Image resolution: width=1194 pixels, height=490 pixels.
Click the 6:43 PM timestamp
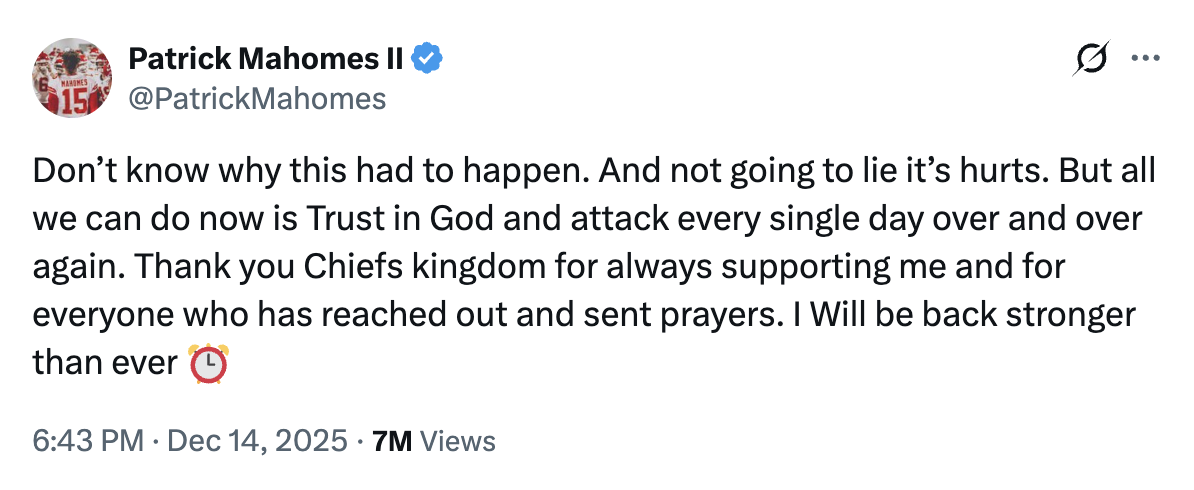coord(88,440)
